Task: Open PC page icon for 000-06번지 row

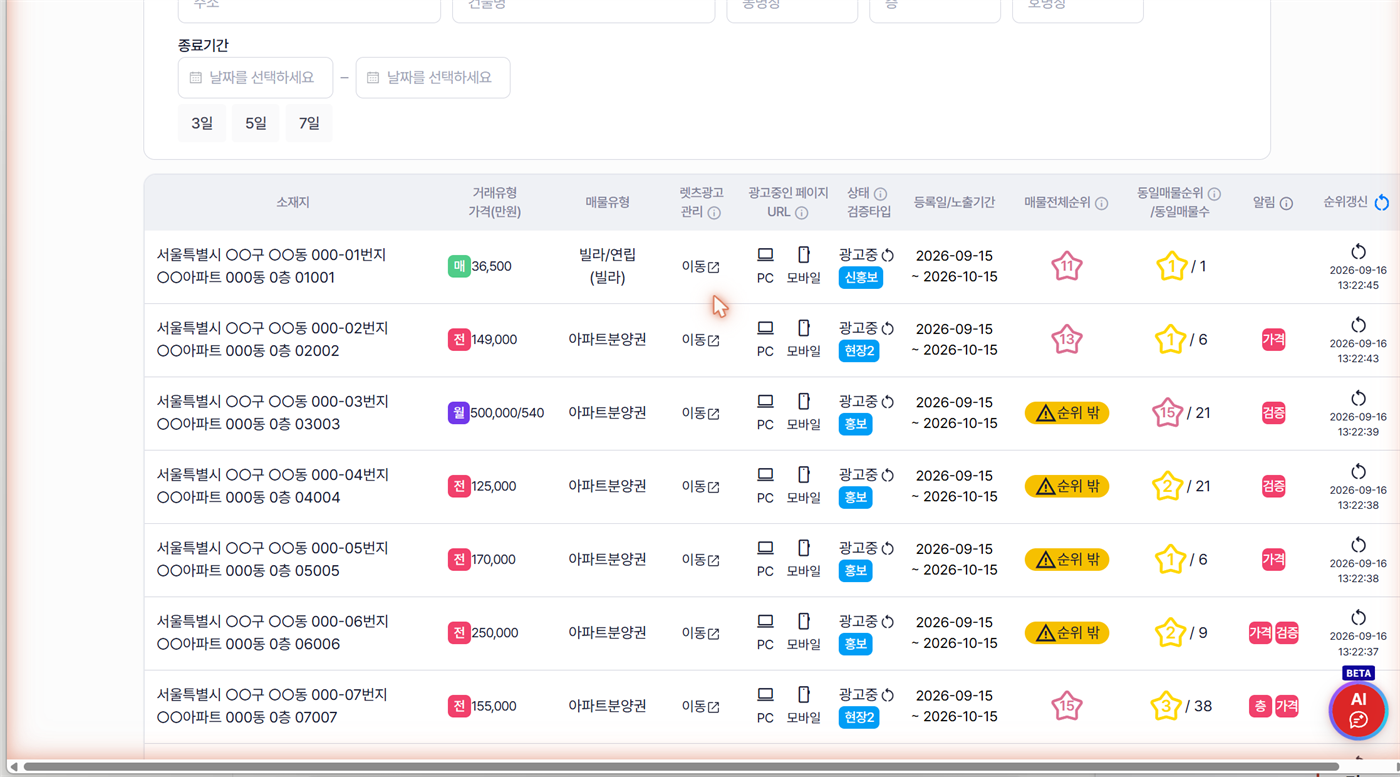Action: pyautogui.click(x=765, y=621)
